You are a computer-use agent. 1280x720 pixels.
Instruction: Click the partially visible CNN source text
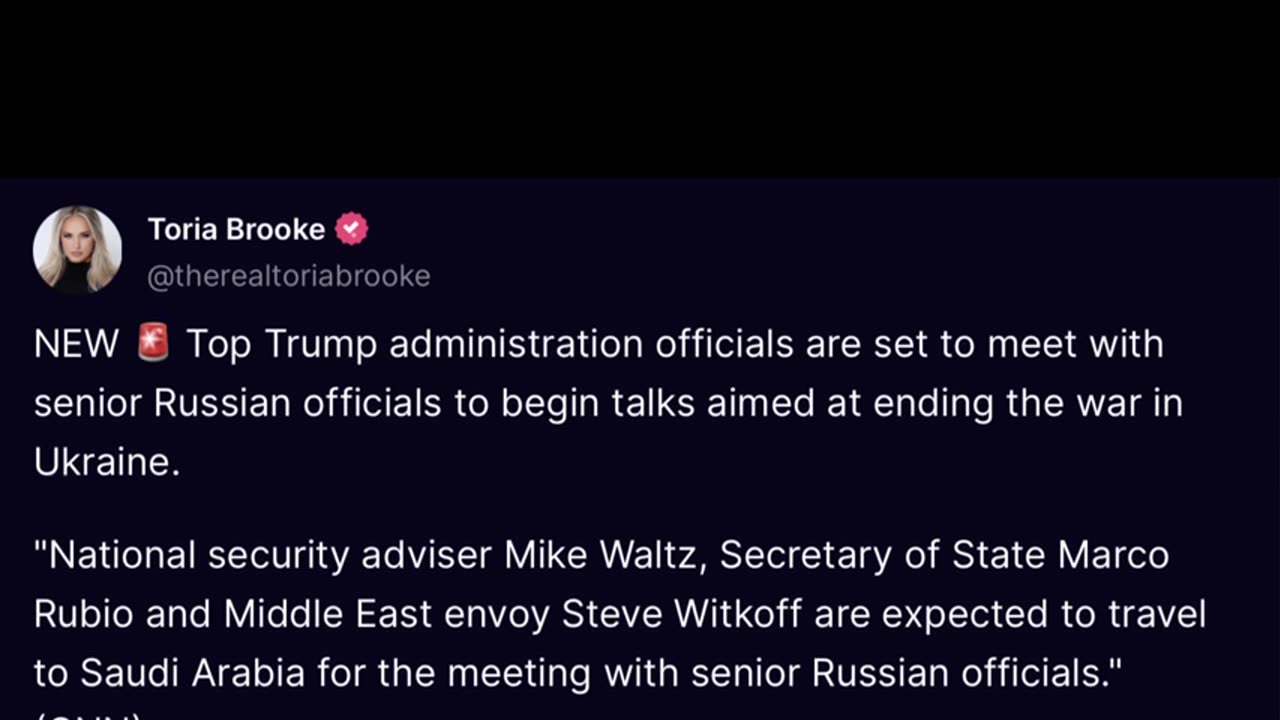point(90,714)
